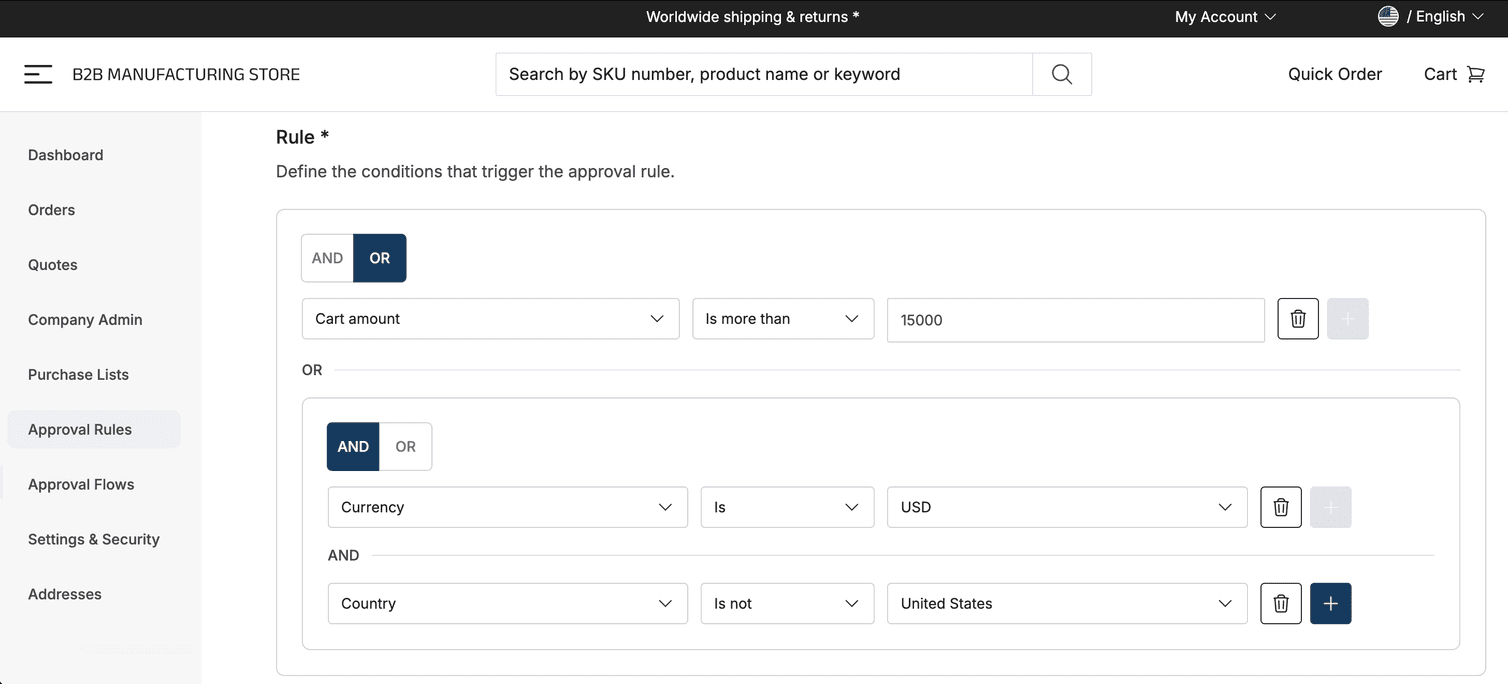This screenshot has width=1508, height=684.
Task: Click the search magnifier icon
Action: click(x=1060, y=73)
